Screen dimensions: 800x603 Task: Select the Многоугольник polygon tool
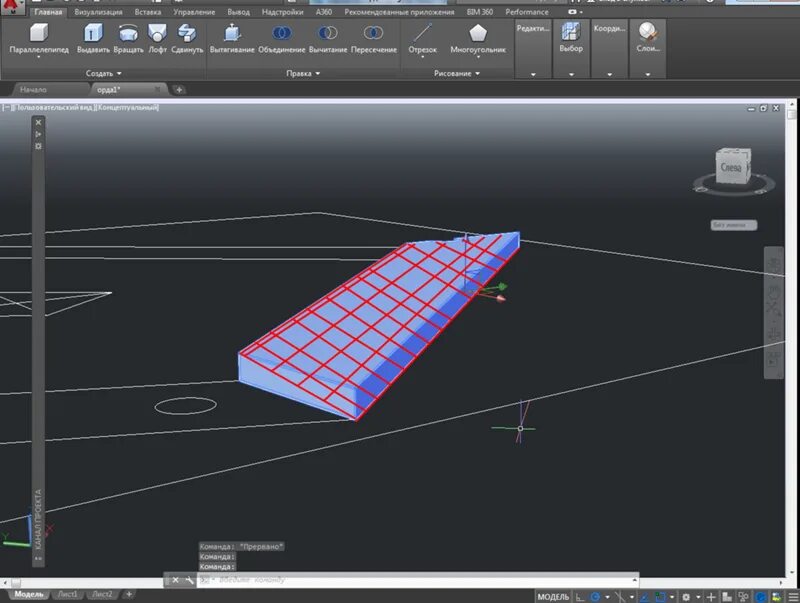[x=478, y=38]
